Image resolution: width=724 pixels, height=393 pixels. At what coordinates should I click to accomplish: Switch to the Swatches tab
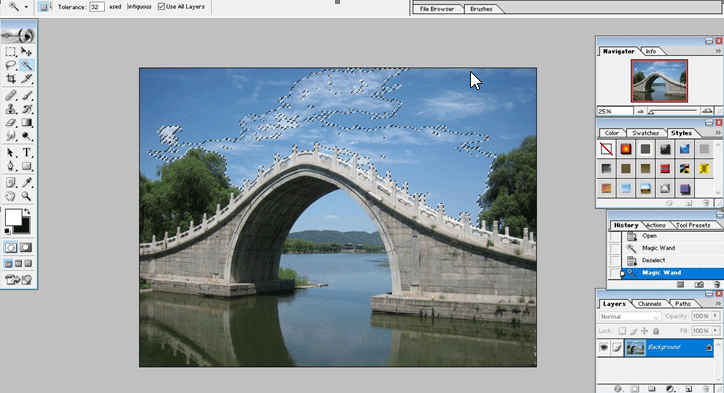(645, 133)
